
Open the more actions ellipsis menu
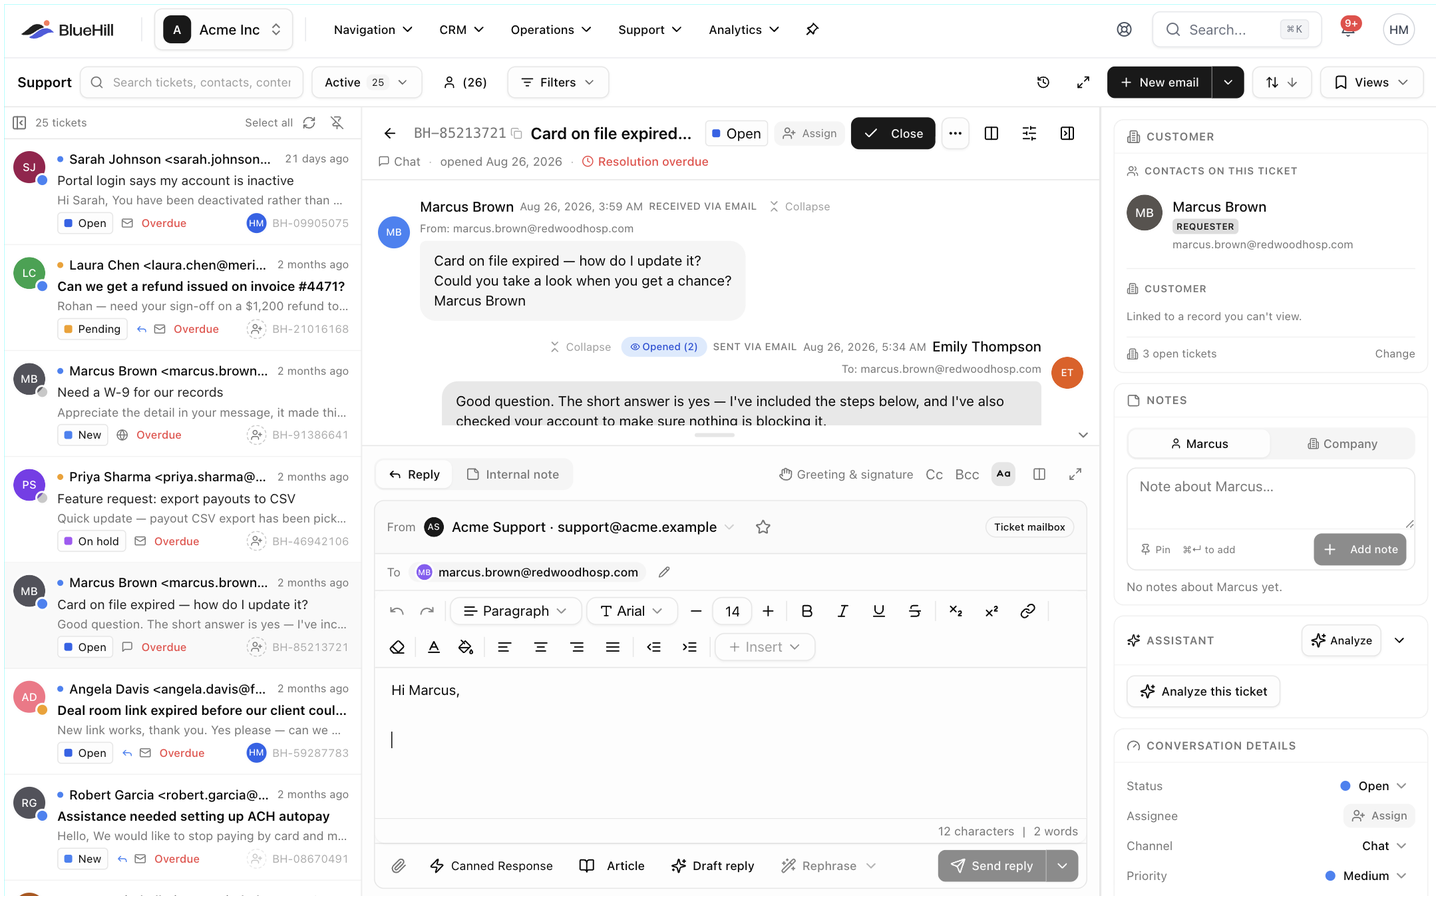(x=955, y=133)
